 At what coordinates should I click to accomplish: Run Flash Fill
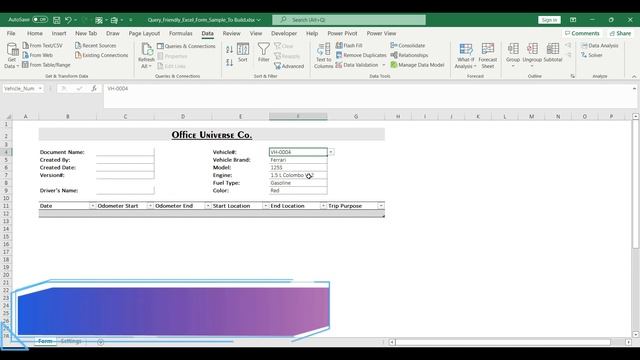(349, 45)
